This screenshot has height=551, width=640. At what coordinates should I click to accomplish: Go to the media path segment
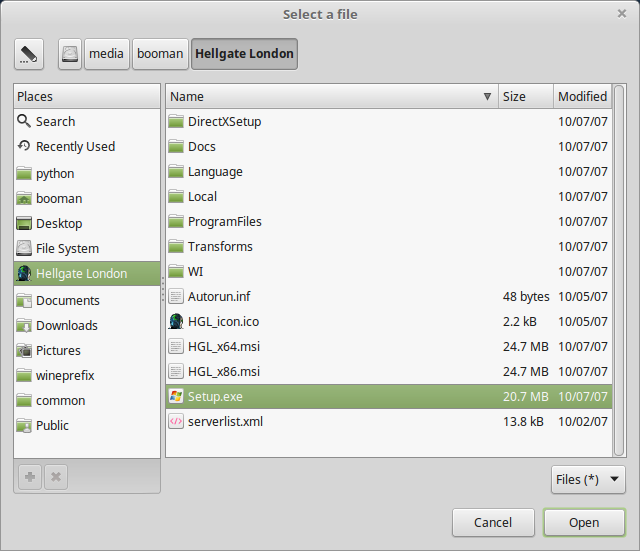tap(107, 54)
